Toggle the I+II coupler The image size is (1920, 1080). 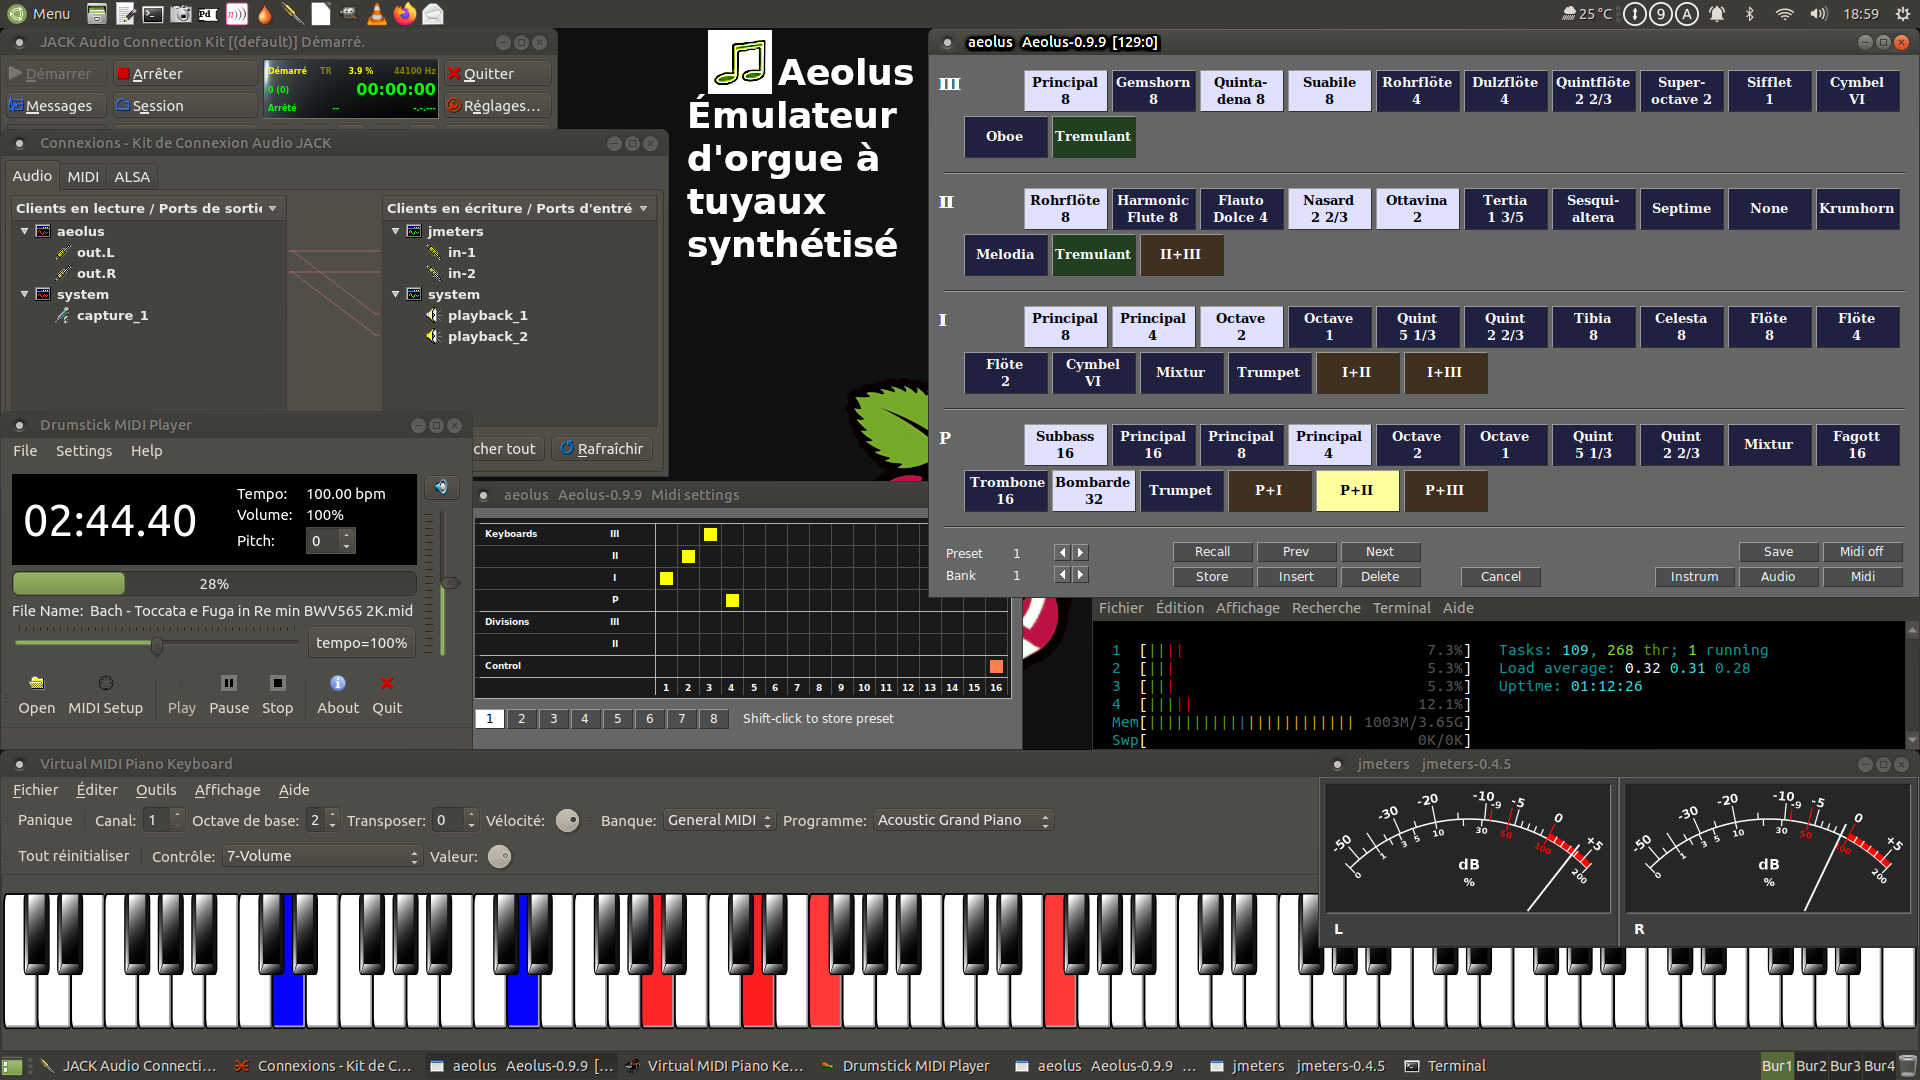click(x=1357, y=373)
